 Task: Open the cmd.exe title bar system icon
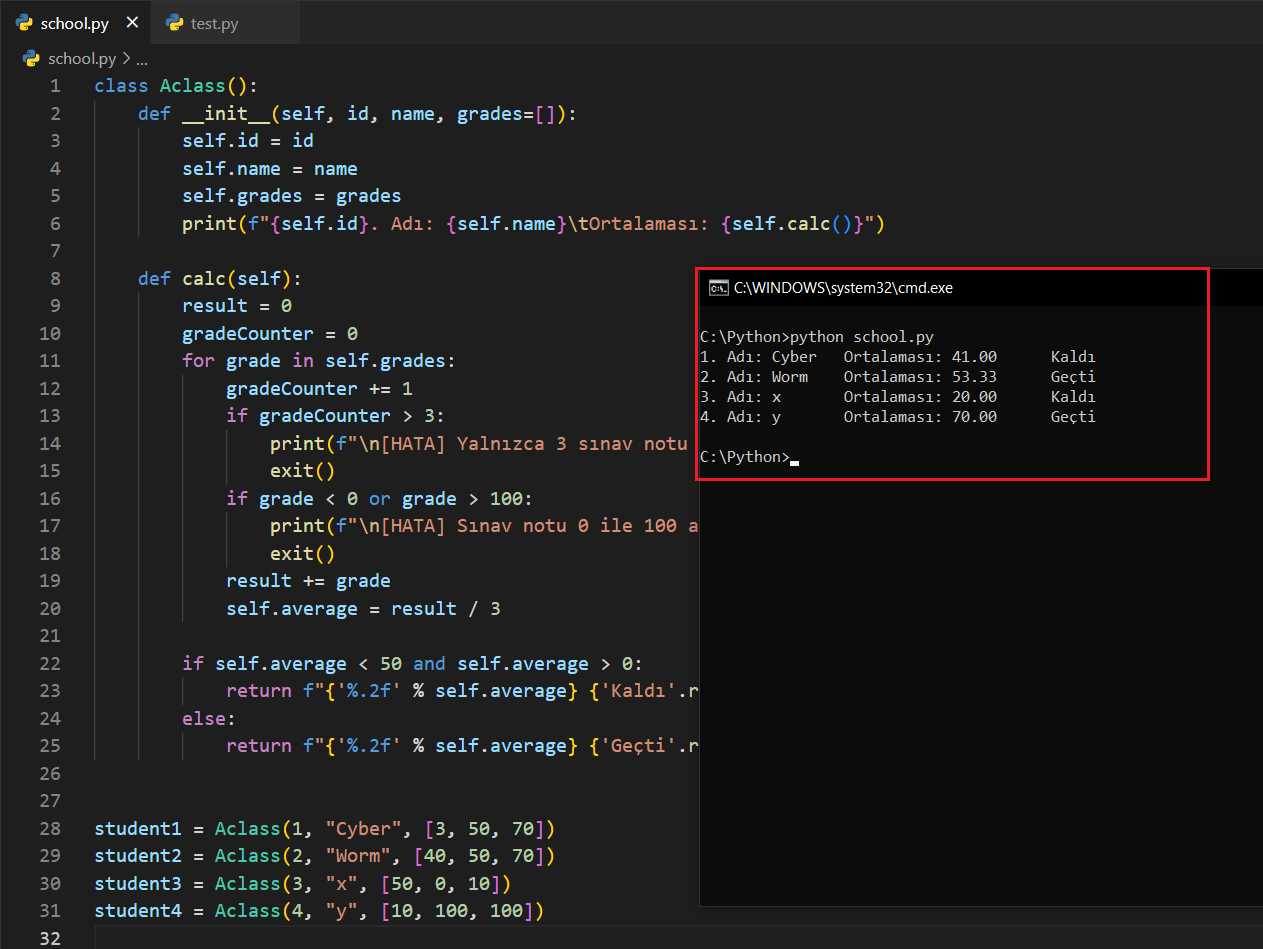[718, 288]
